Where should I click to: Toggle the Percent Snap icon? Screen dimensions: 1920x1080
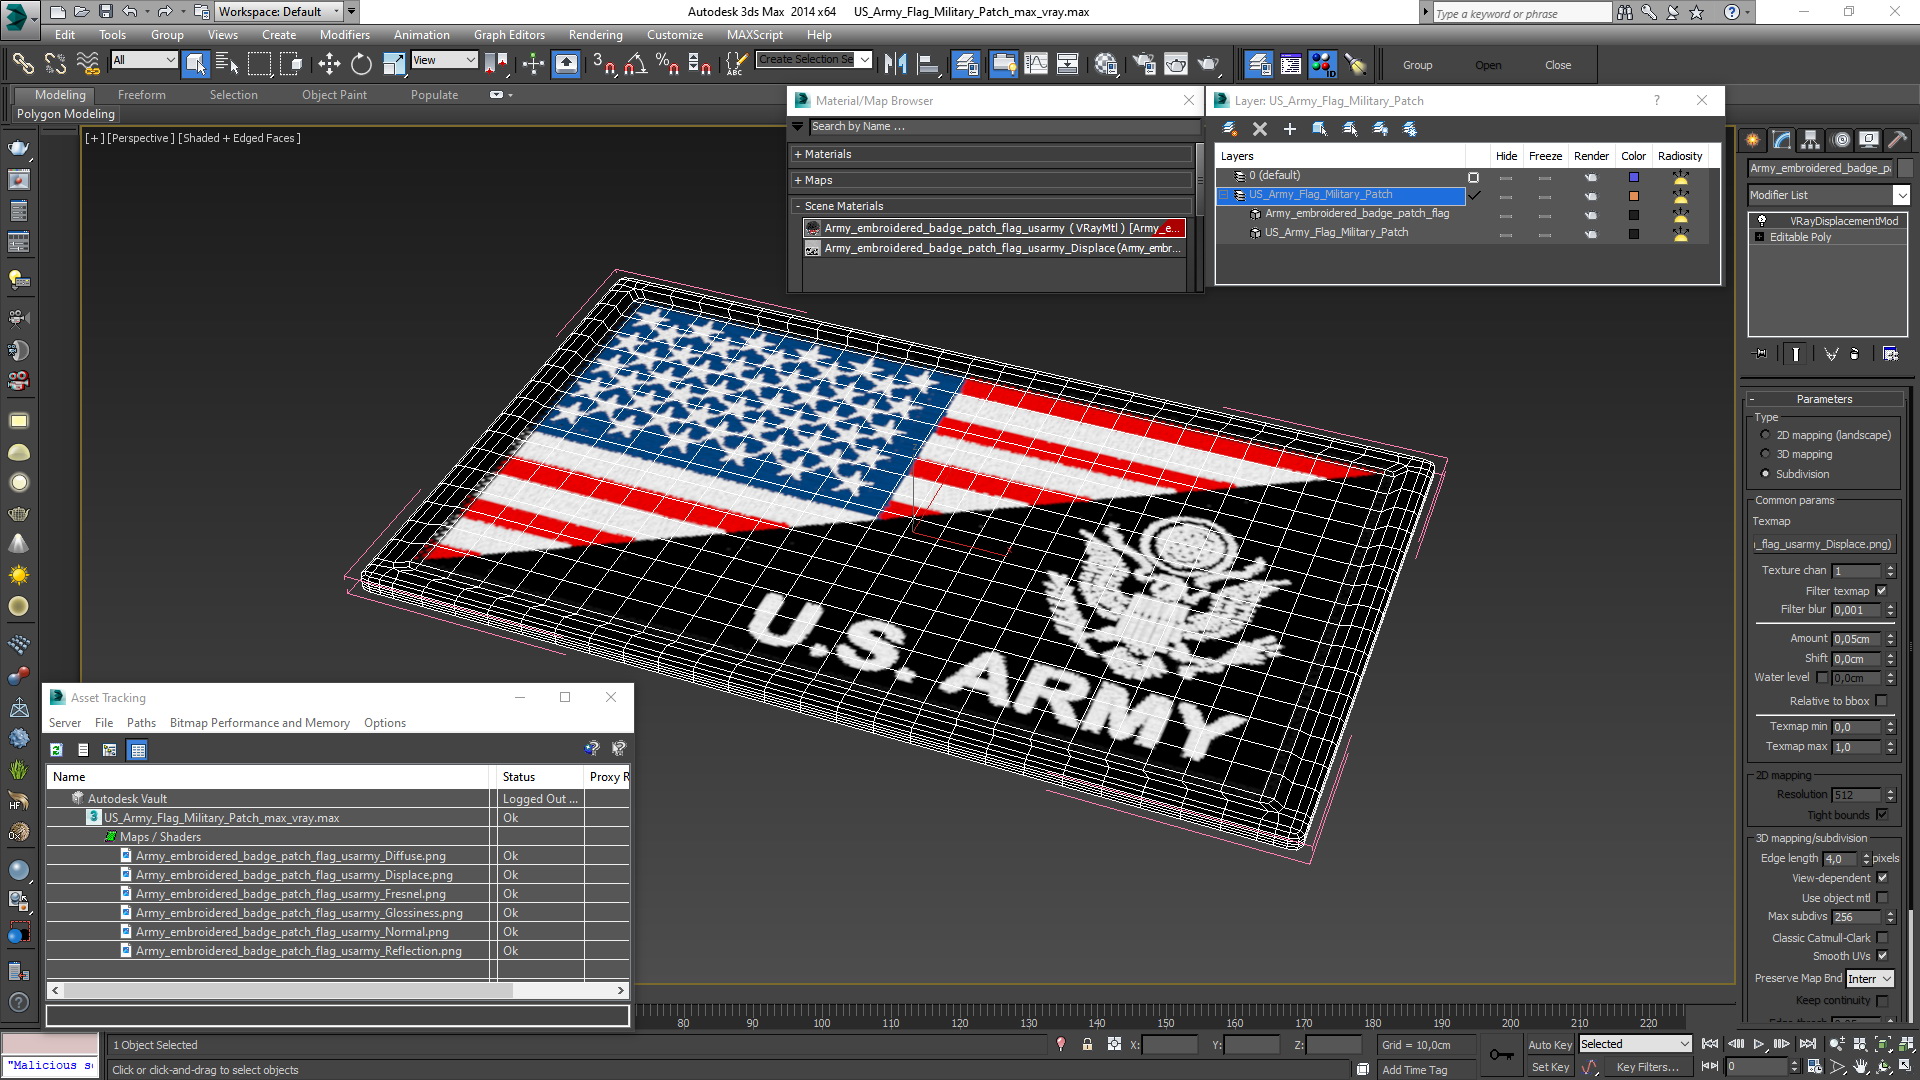(x=667, y=64)
